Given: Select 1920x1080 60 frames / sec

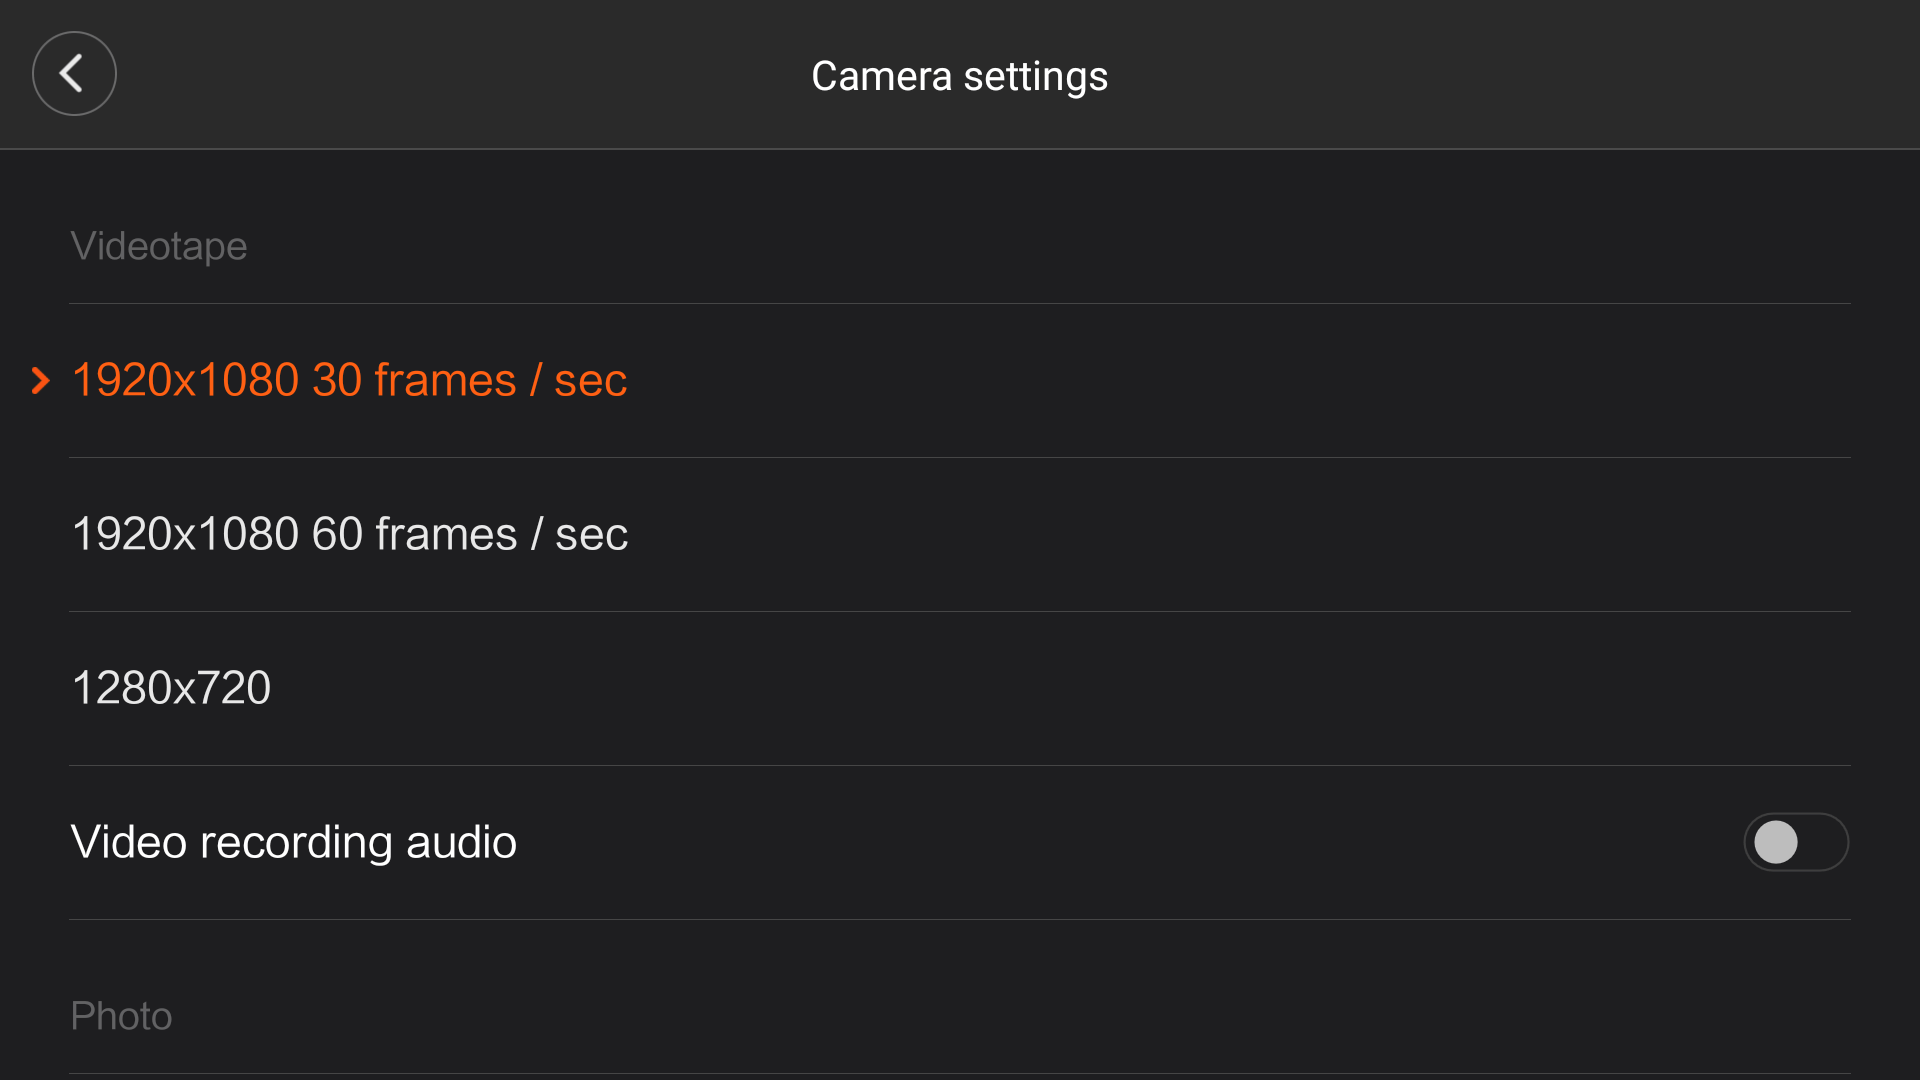Looking at the screenshot, I should [x=960, y=534].
